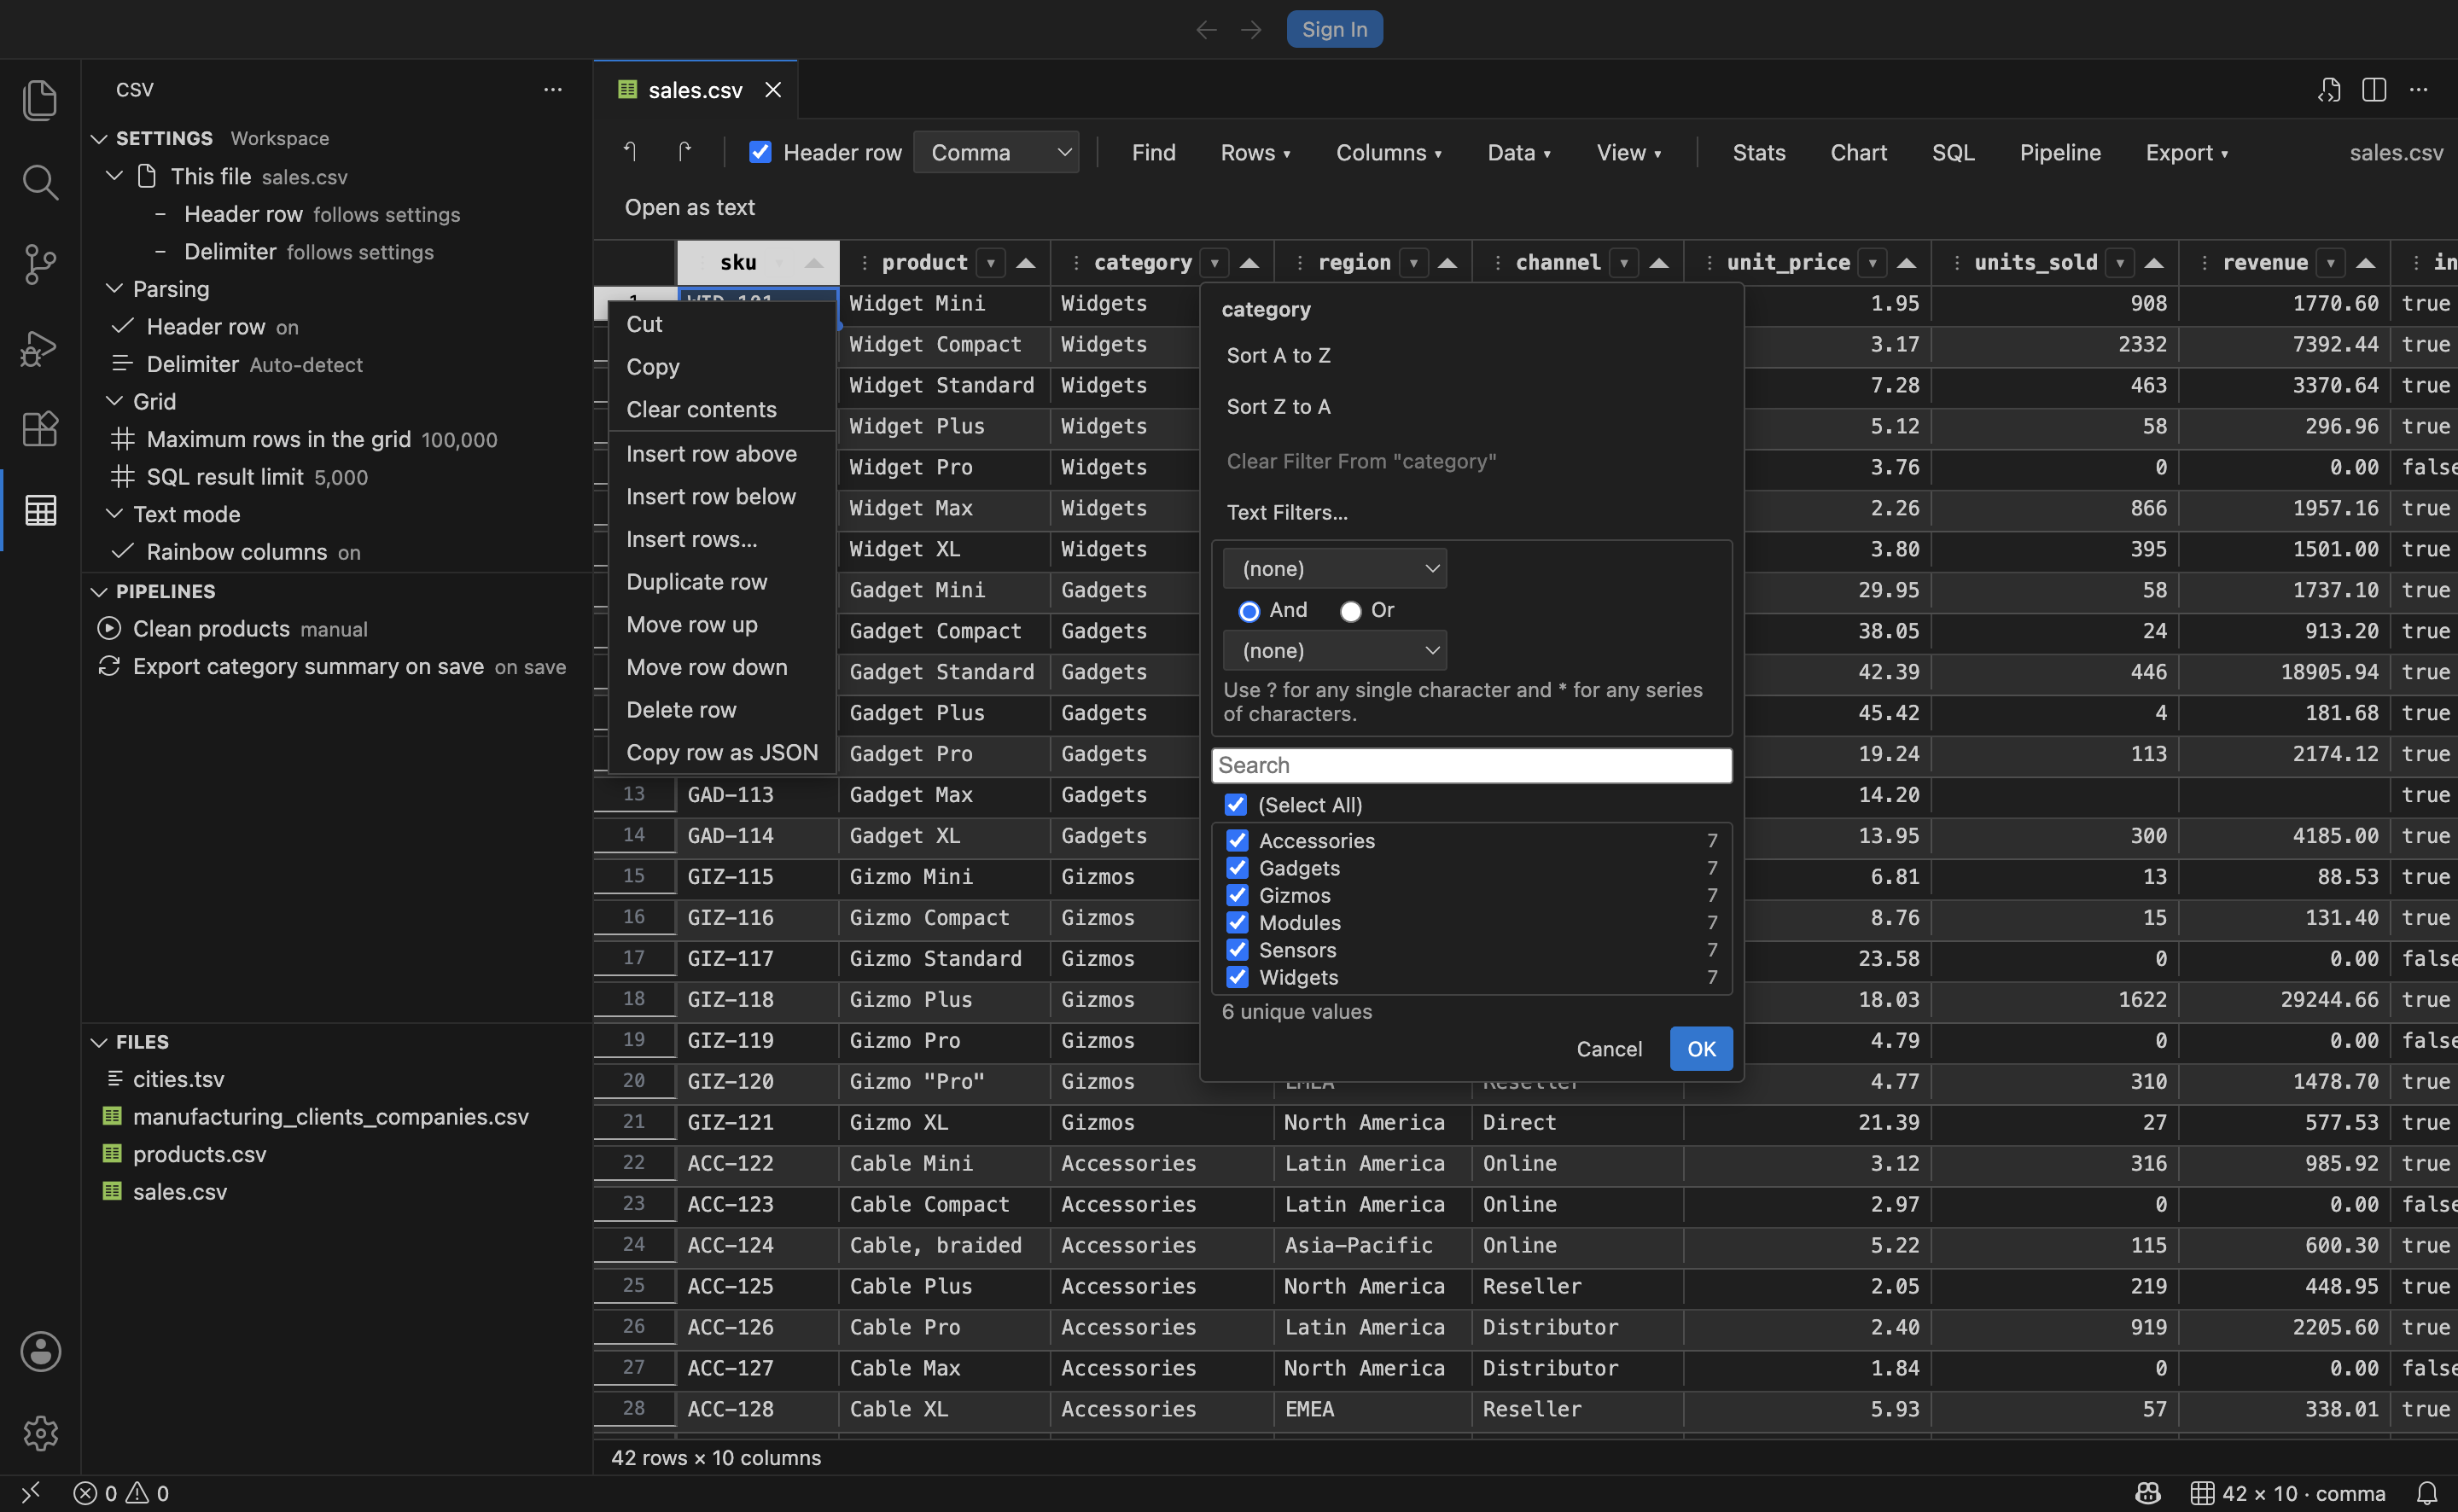Open Text Filters... submenu

(1287, 513)
